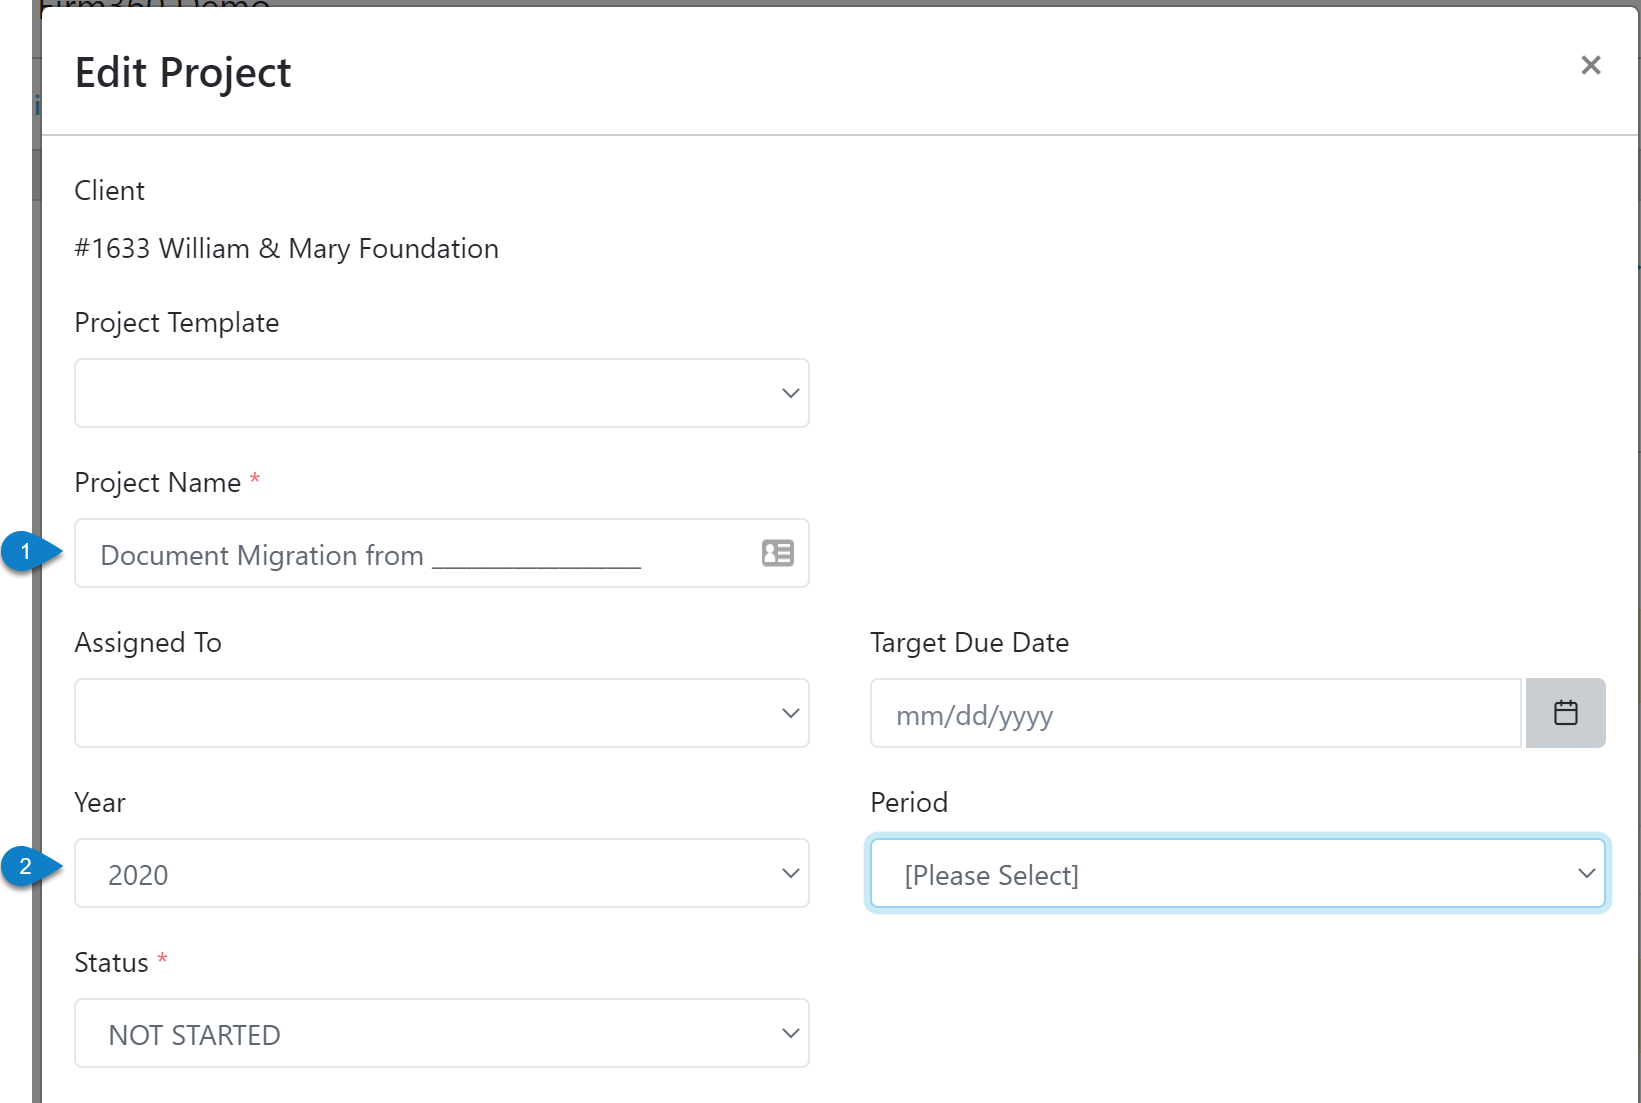Screen dimensions: 1641x1103
Task: Open the contact card icon beside Project Name
Action: (x=776, y=553)
